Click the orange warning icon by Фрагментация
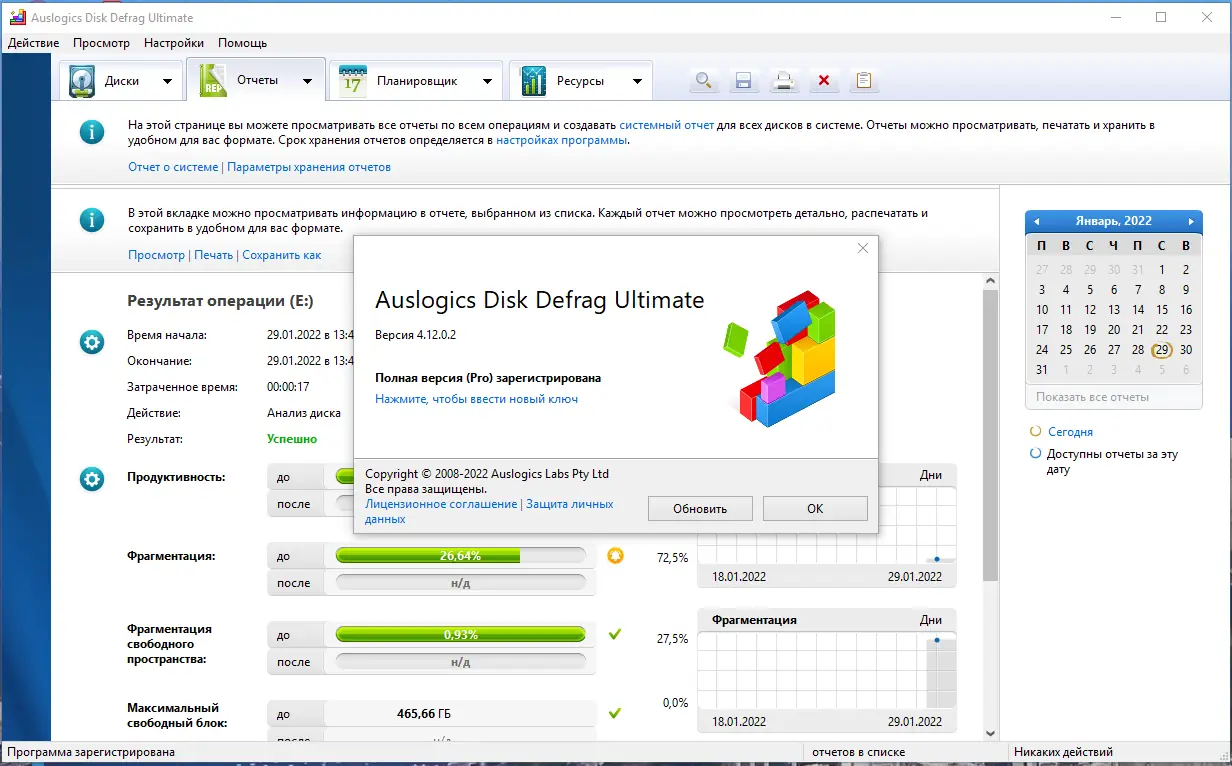The height and width of the screenshot is (766, 1232). coord(615,555)
